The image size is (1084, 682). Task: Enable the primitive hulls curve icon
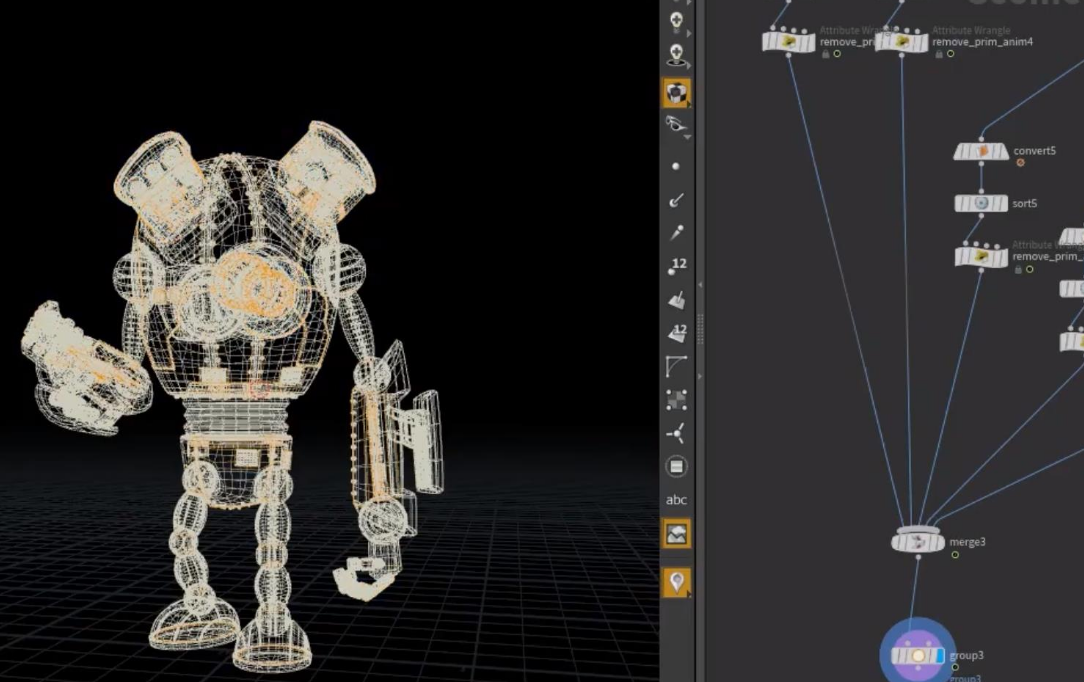tap(677, 366)
